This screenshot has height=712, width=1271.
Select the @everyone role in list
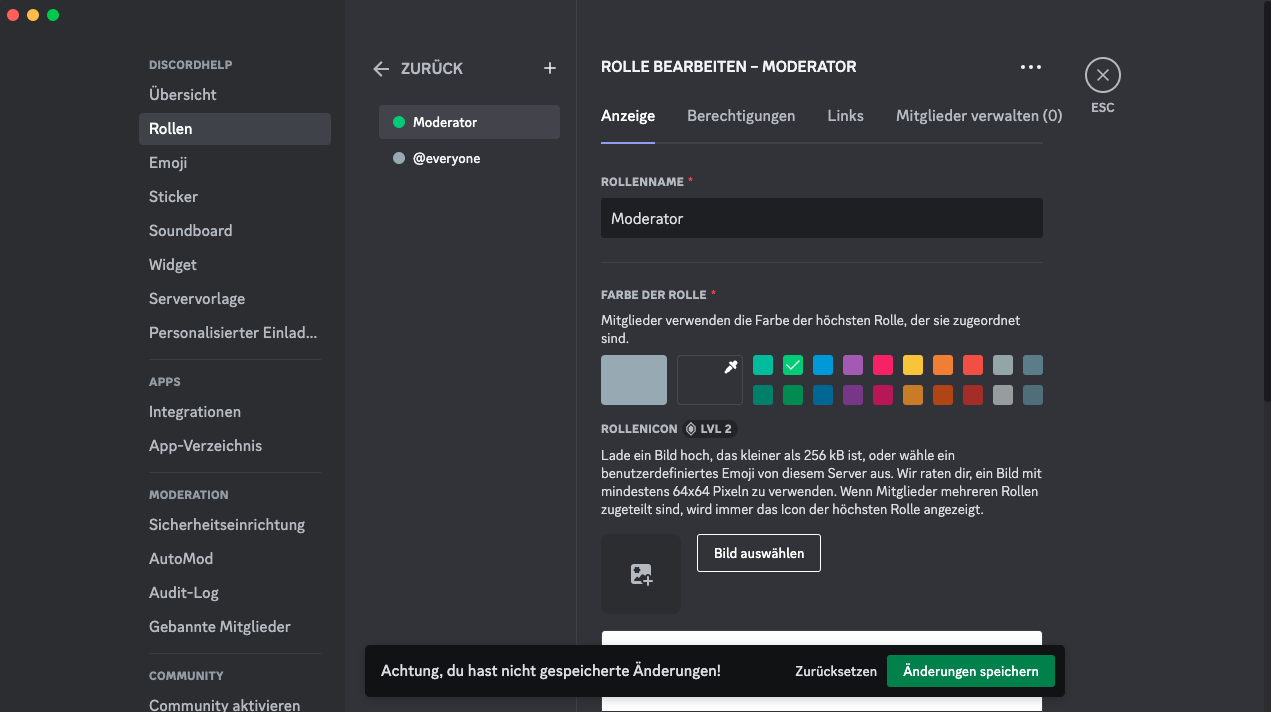(x=469, y=158)
